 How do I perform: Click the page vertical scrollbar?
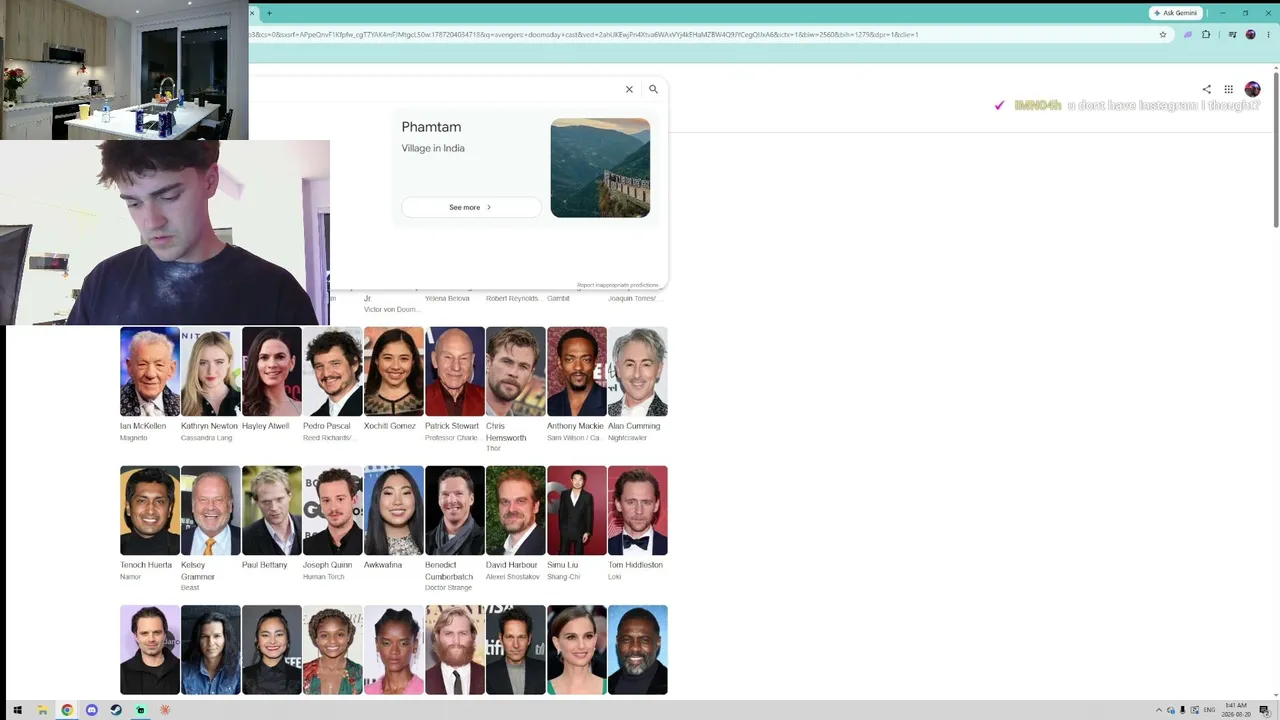(x=1276, y=150)
